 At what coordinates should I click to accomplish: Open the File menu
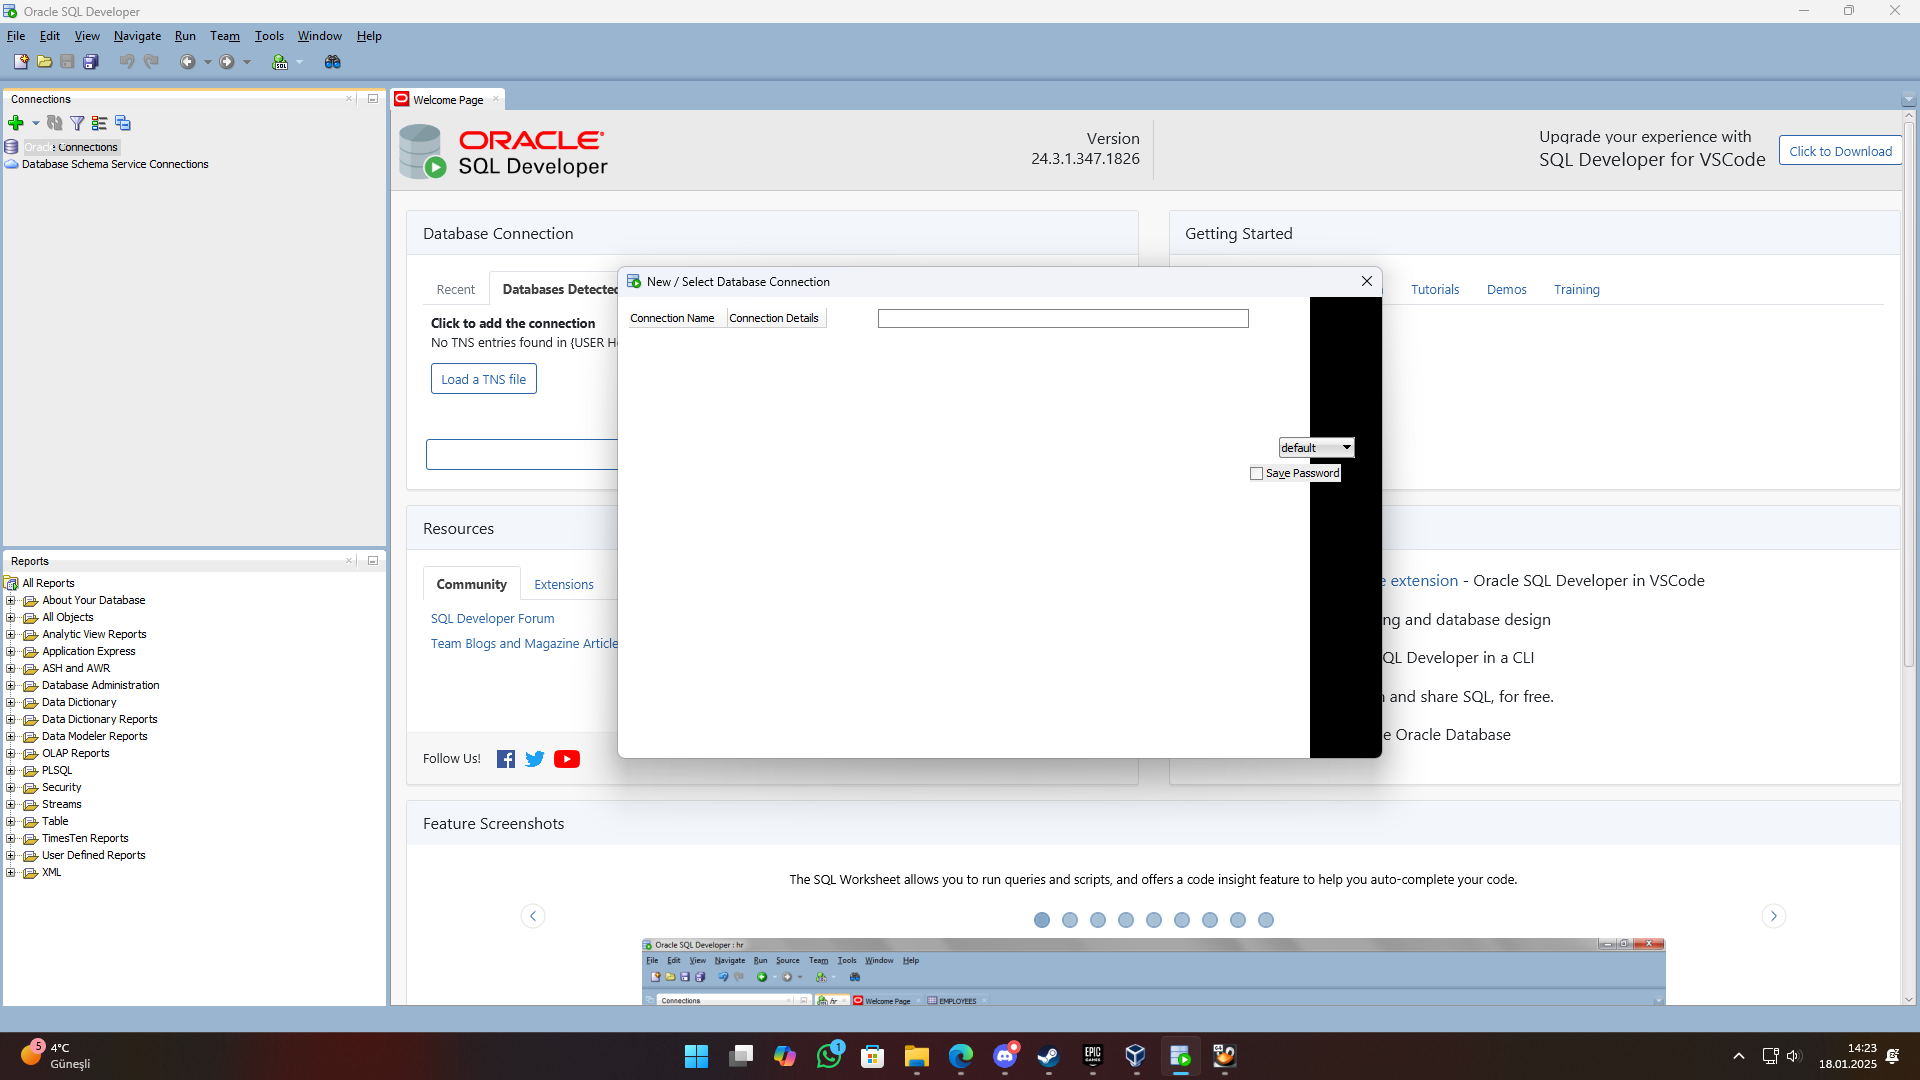(16, 36)
